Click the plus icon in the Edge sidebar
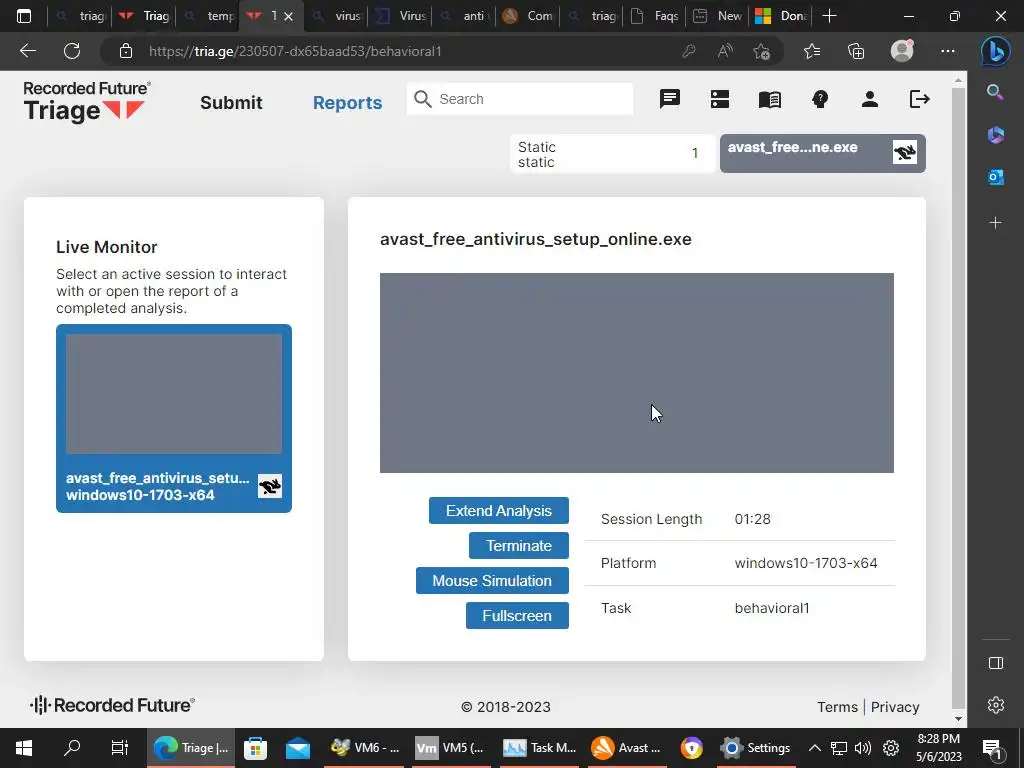Viewport: 1024px width, 768px height. pos(995,223)
